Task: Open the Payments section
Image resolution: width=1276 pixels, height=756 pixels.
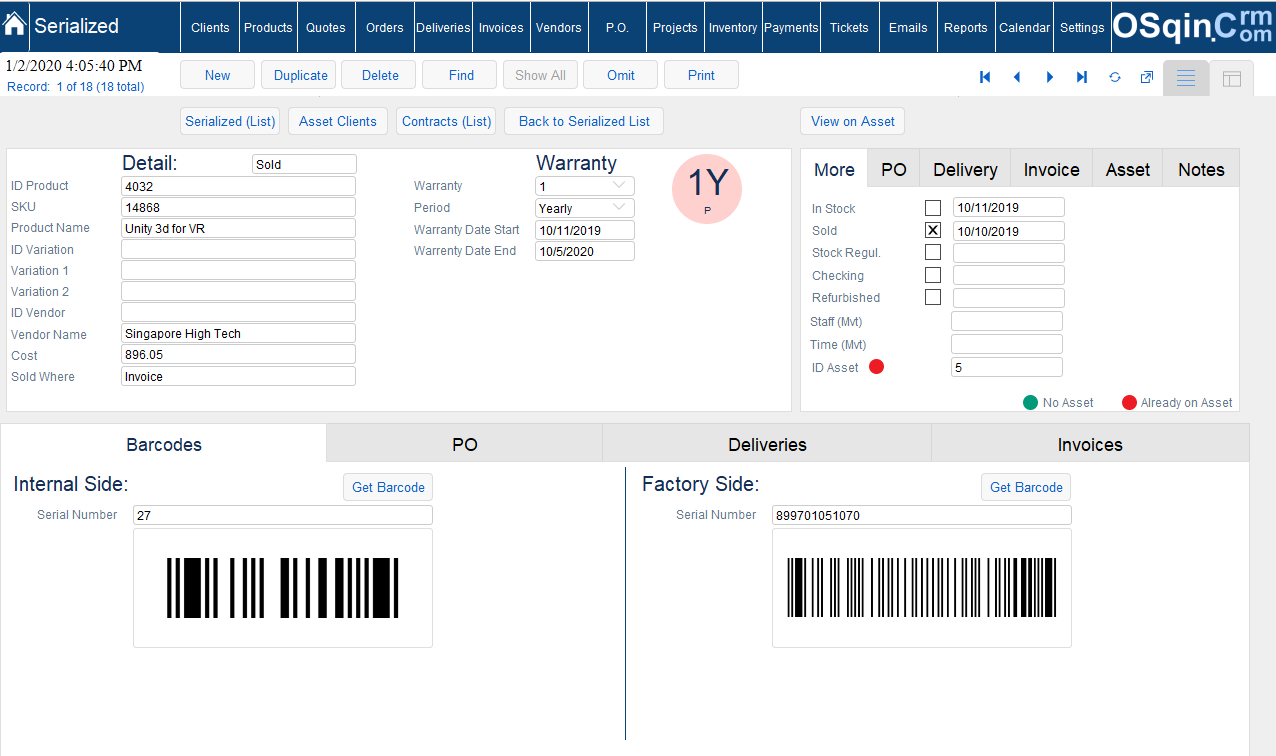Action: [x=791, y=27]
